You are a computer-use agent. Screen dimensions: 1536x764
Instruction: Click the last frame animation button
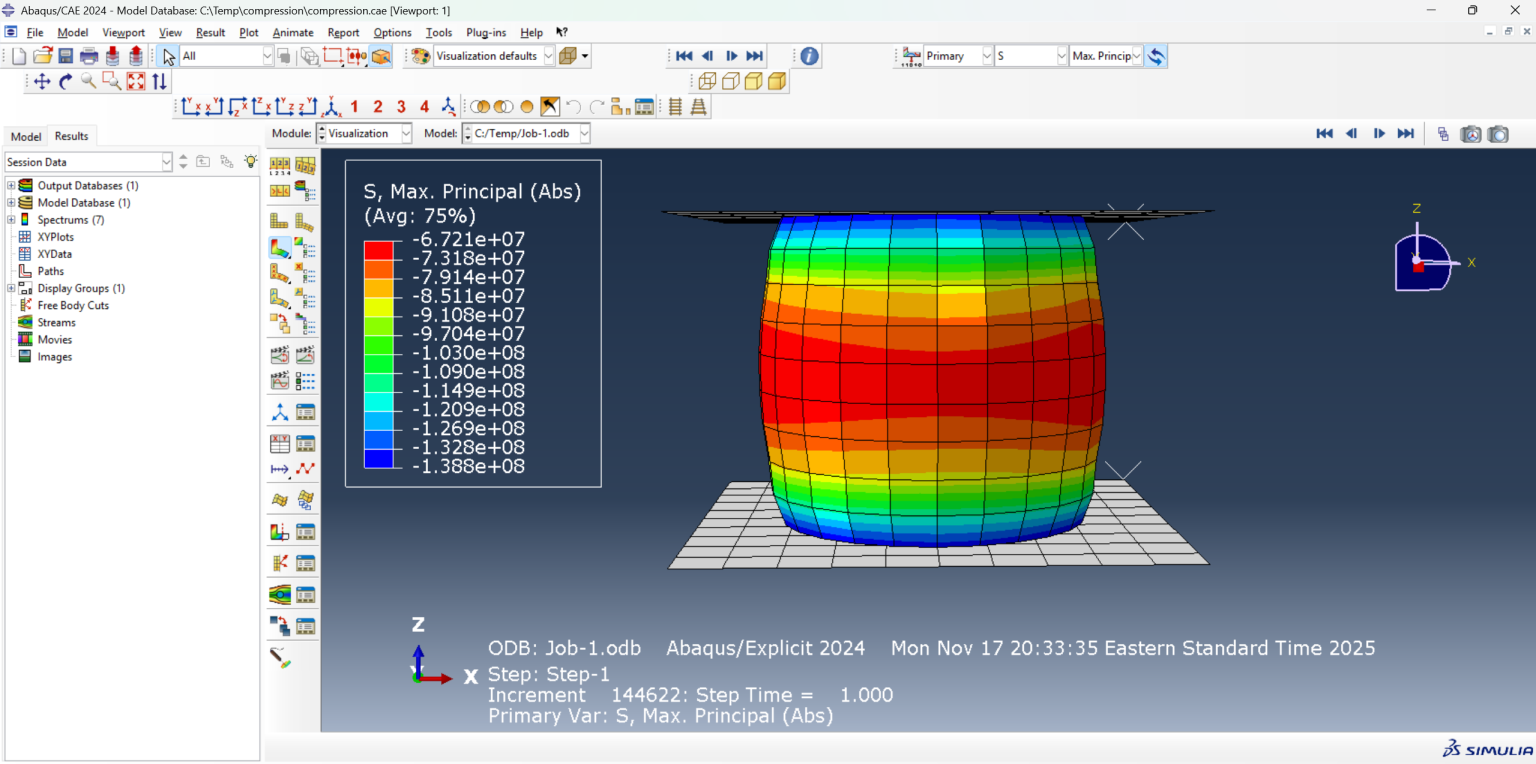click(755, 56)
